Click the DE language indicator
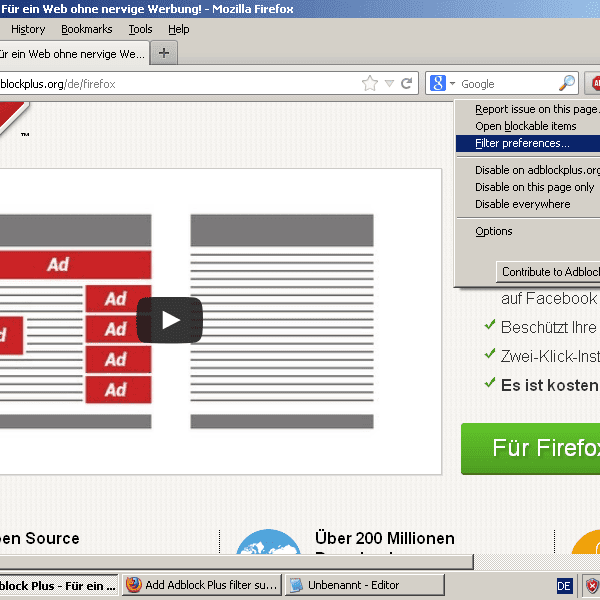The height and width of the screenshot is (600, 600). [564, 586]
